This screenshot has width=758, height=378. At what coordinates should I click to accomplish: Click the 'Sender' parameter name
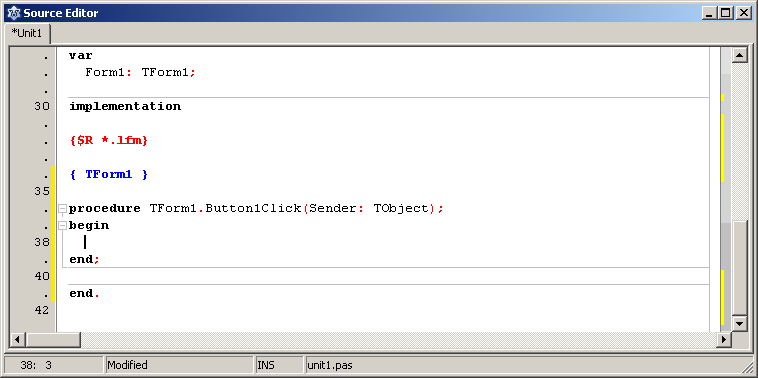click(333, 209)
